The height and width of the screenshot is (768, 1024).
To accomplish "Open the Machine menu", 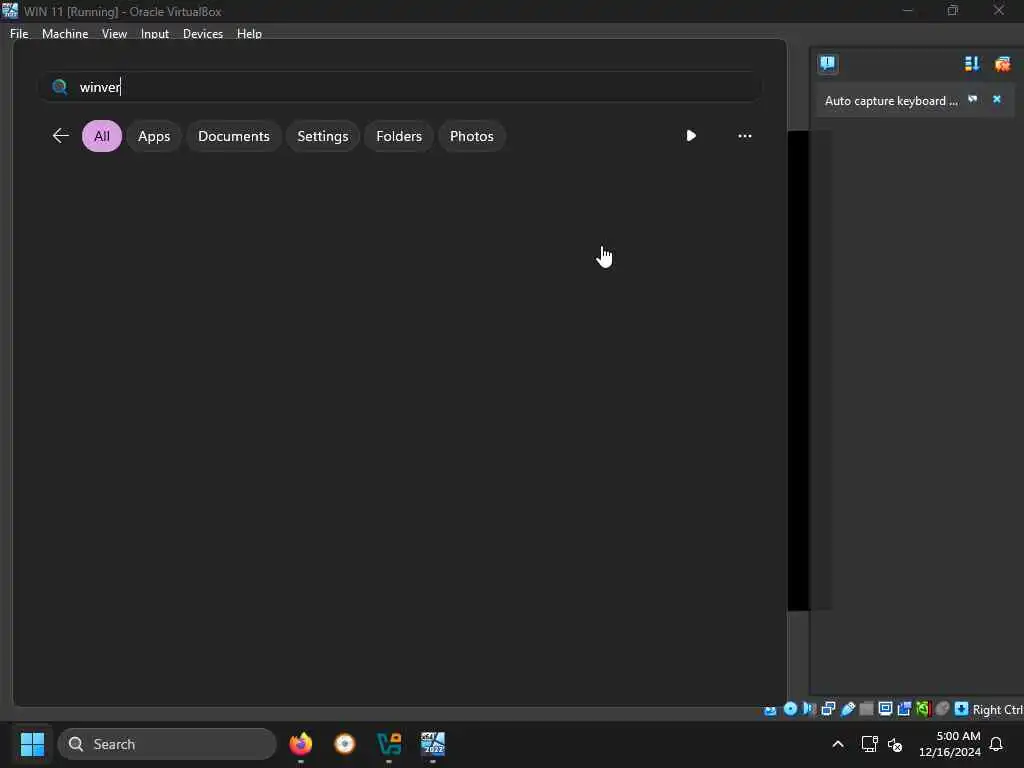I will (65, 33).
